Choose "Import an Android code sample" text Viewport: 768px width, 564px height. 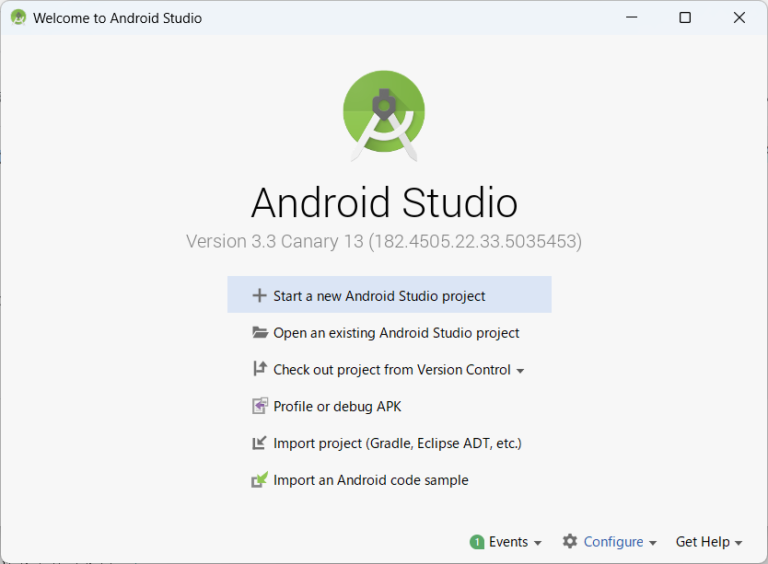click(x=370, y=480)
